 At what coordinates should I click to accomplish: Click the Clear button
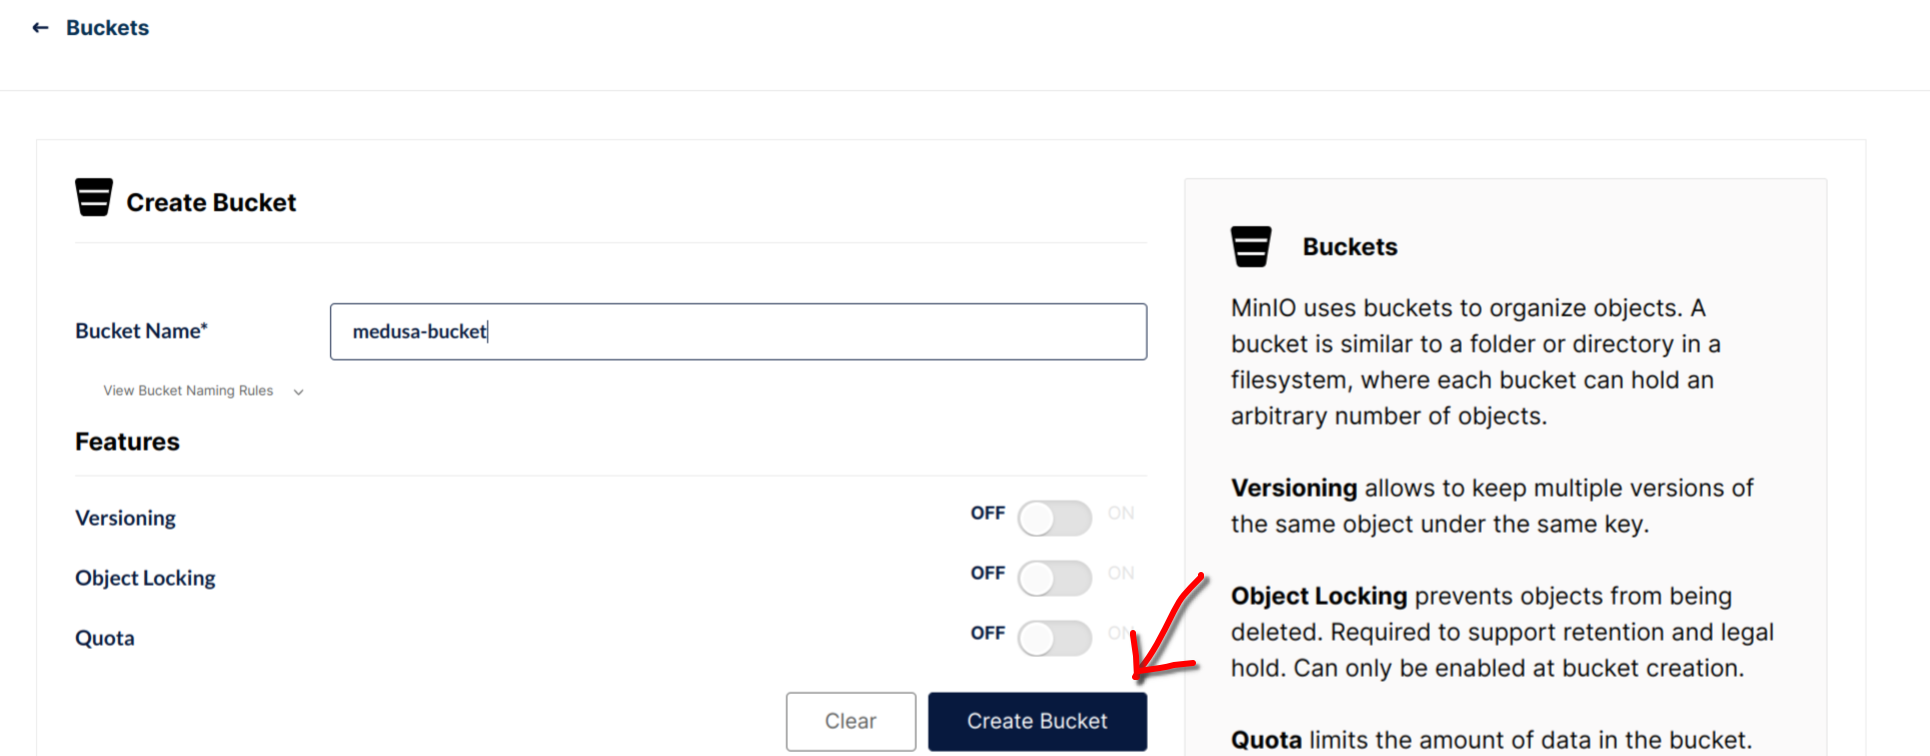pyautogui.click(x=850, y=721)
